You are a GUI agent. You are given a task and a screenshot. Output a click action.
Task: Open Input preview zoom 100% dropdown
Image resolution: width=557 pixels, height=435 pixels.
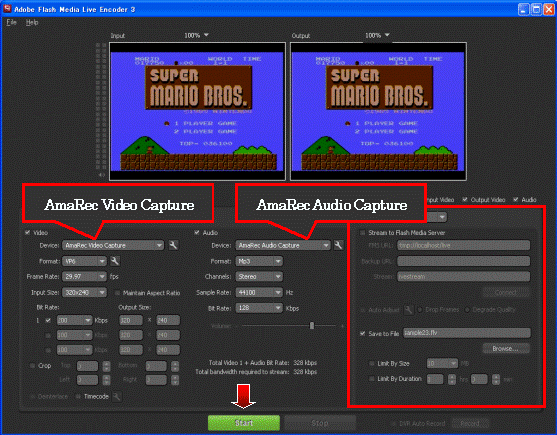[x=196, y=35]
